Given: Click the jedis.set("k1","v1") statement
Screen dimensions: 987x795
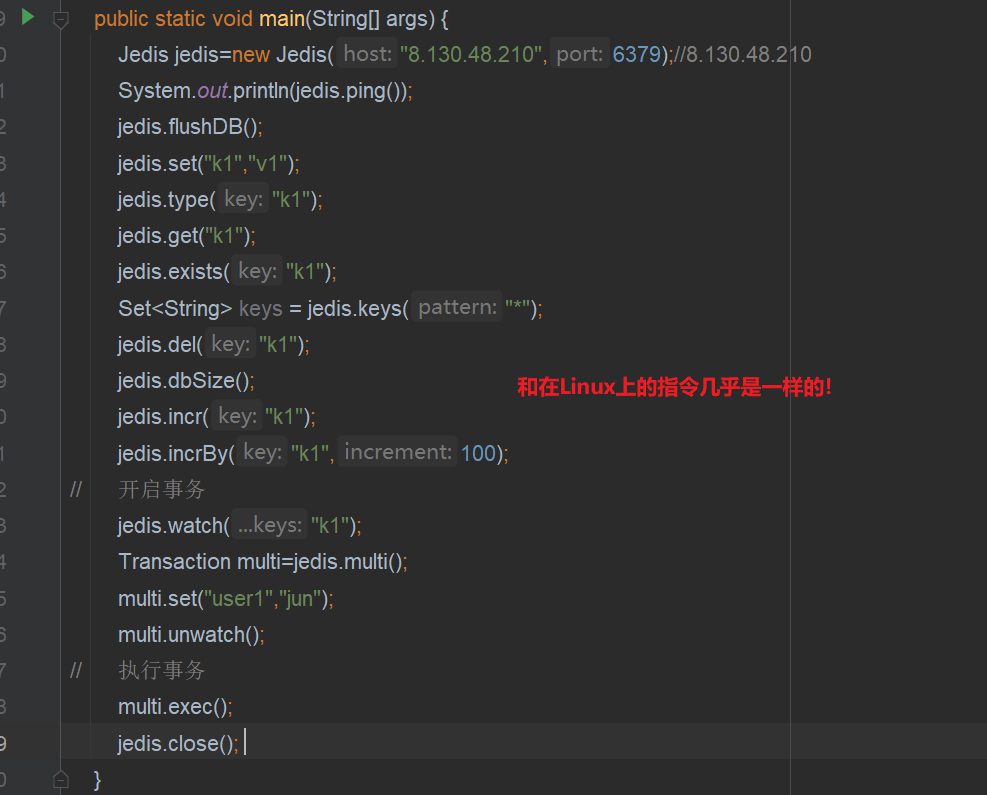Looking at the screenshot, I should (x=208, y=164).
